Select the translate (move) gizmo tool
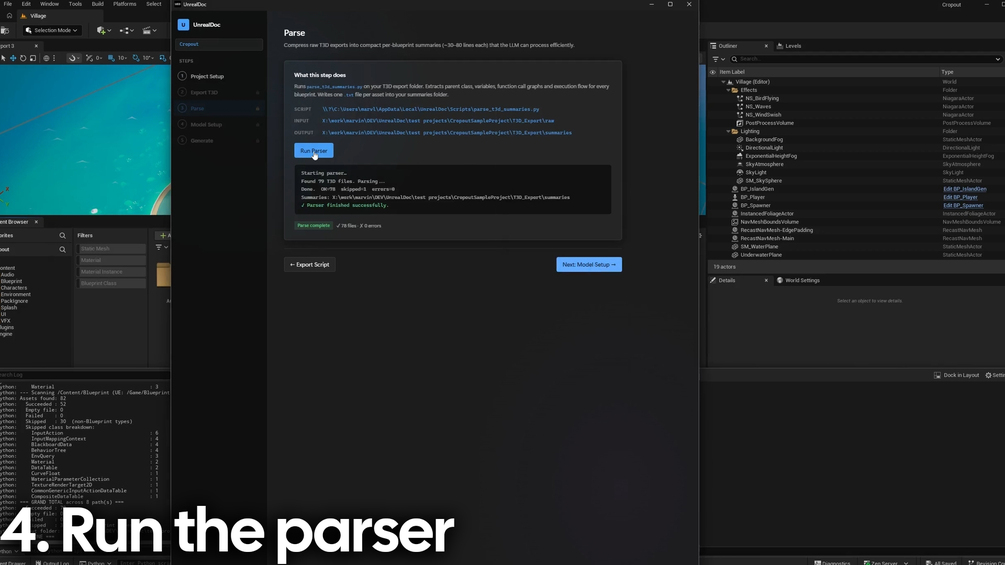 [x=13, y=58]
